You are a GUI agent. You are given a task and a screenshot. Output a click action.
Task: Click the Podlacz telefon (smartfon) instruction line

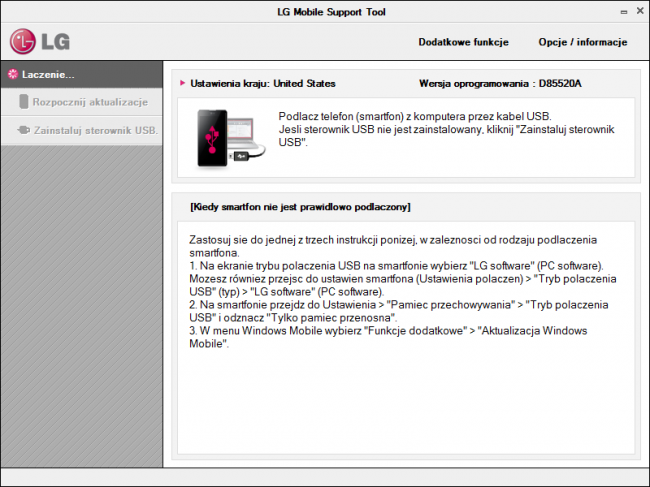click(415, 116)
